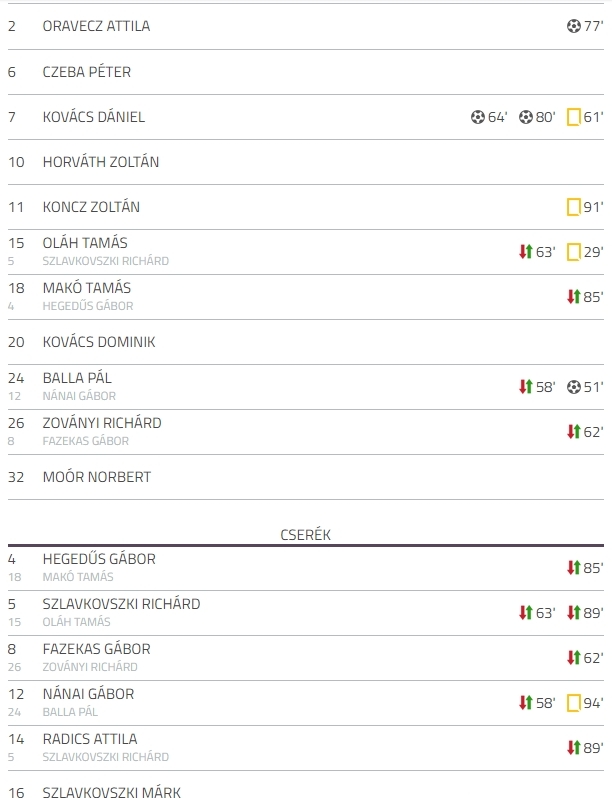Open player Horváth Zoltán's name
612x798 pixels.
[x=101, y=162]
